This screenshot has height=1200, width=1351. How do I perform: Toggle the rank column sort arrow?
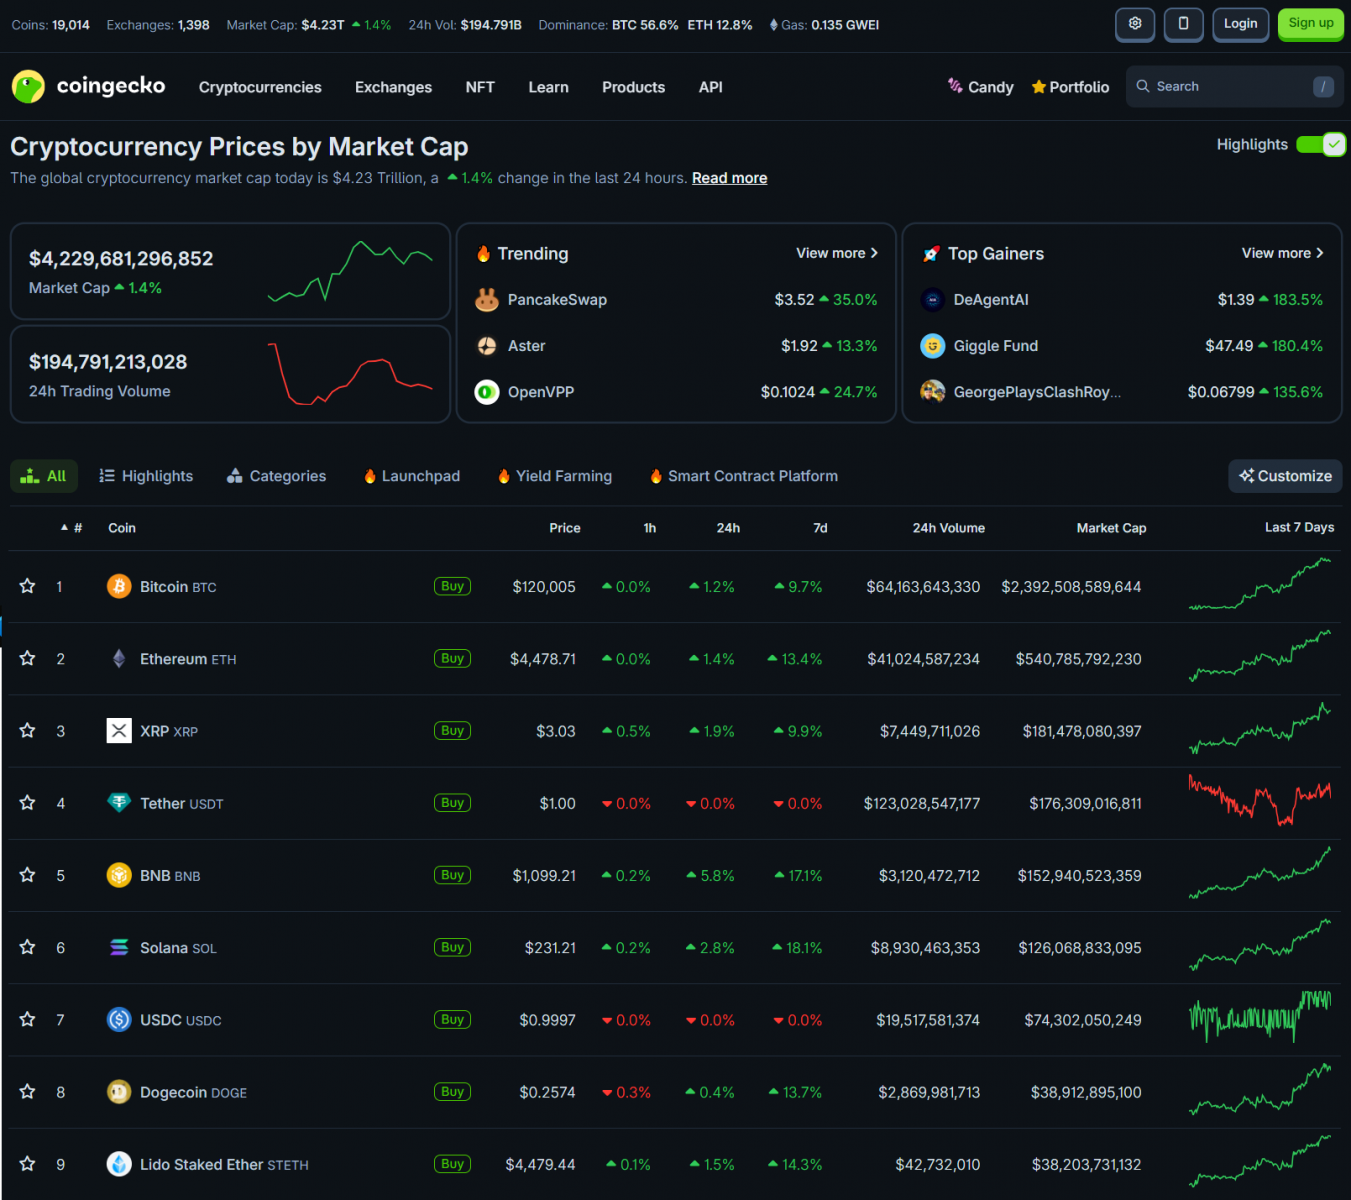coord(64,527)
